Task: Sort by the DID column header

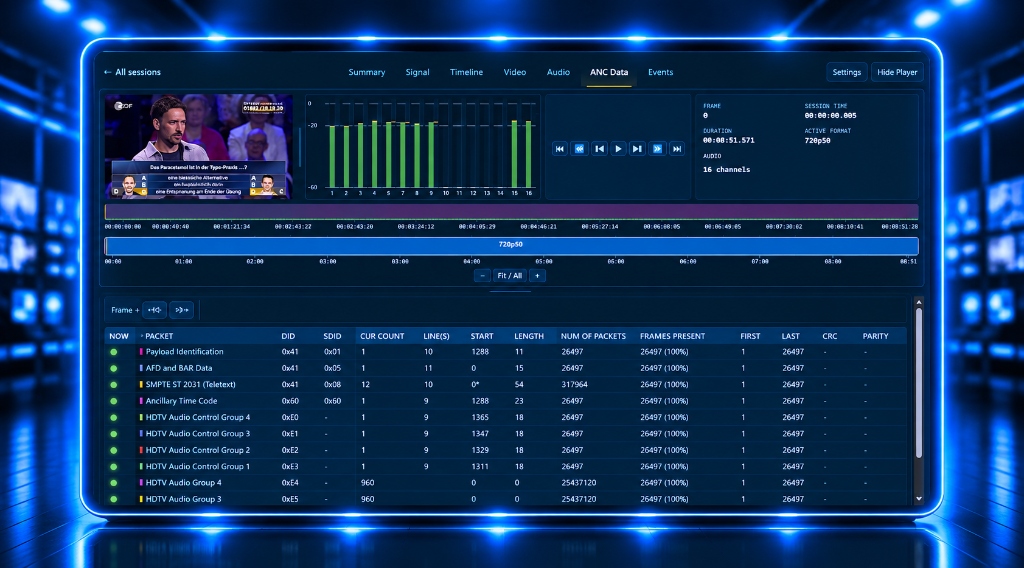Action: [x=288, y=336]
